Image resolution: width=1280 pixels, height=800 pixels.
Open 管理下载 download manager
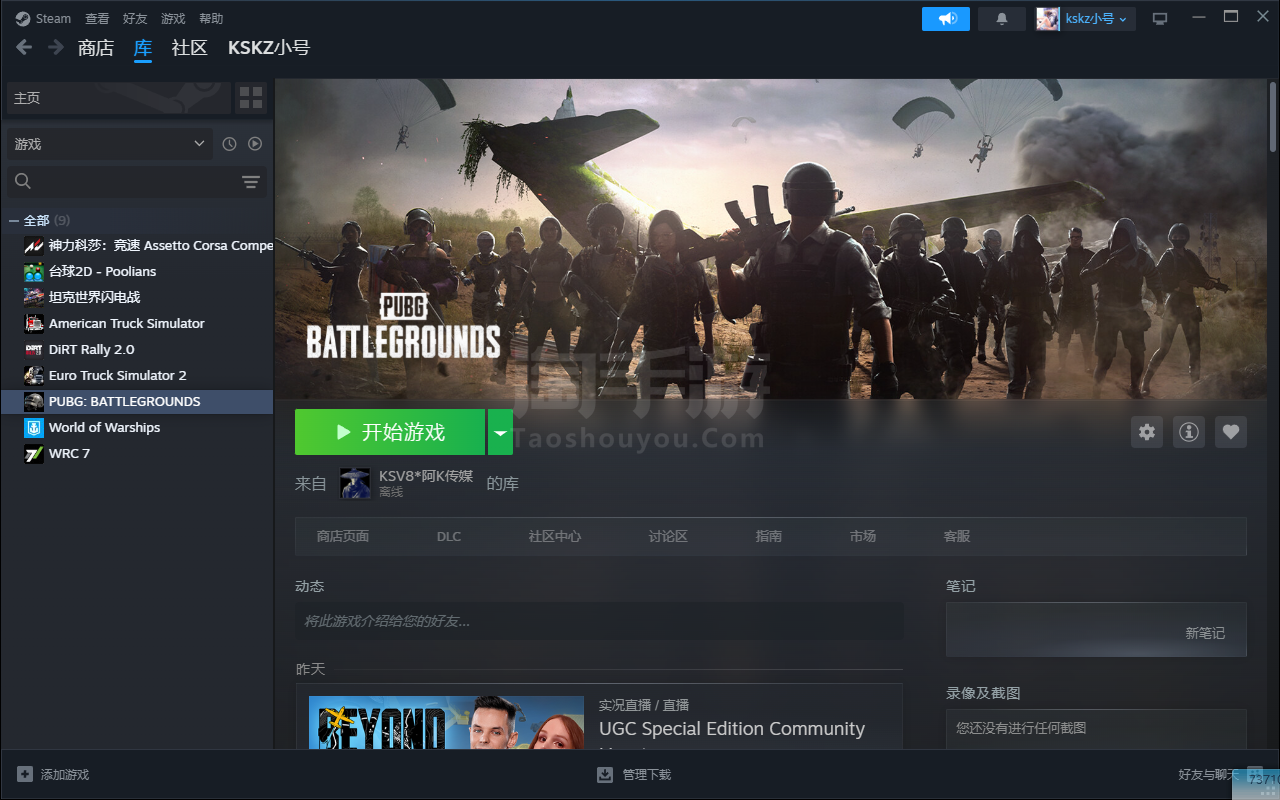(634, 774)
